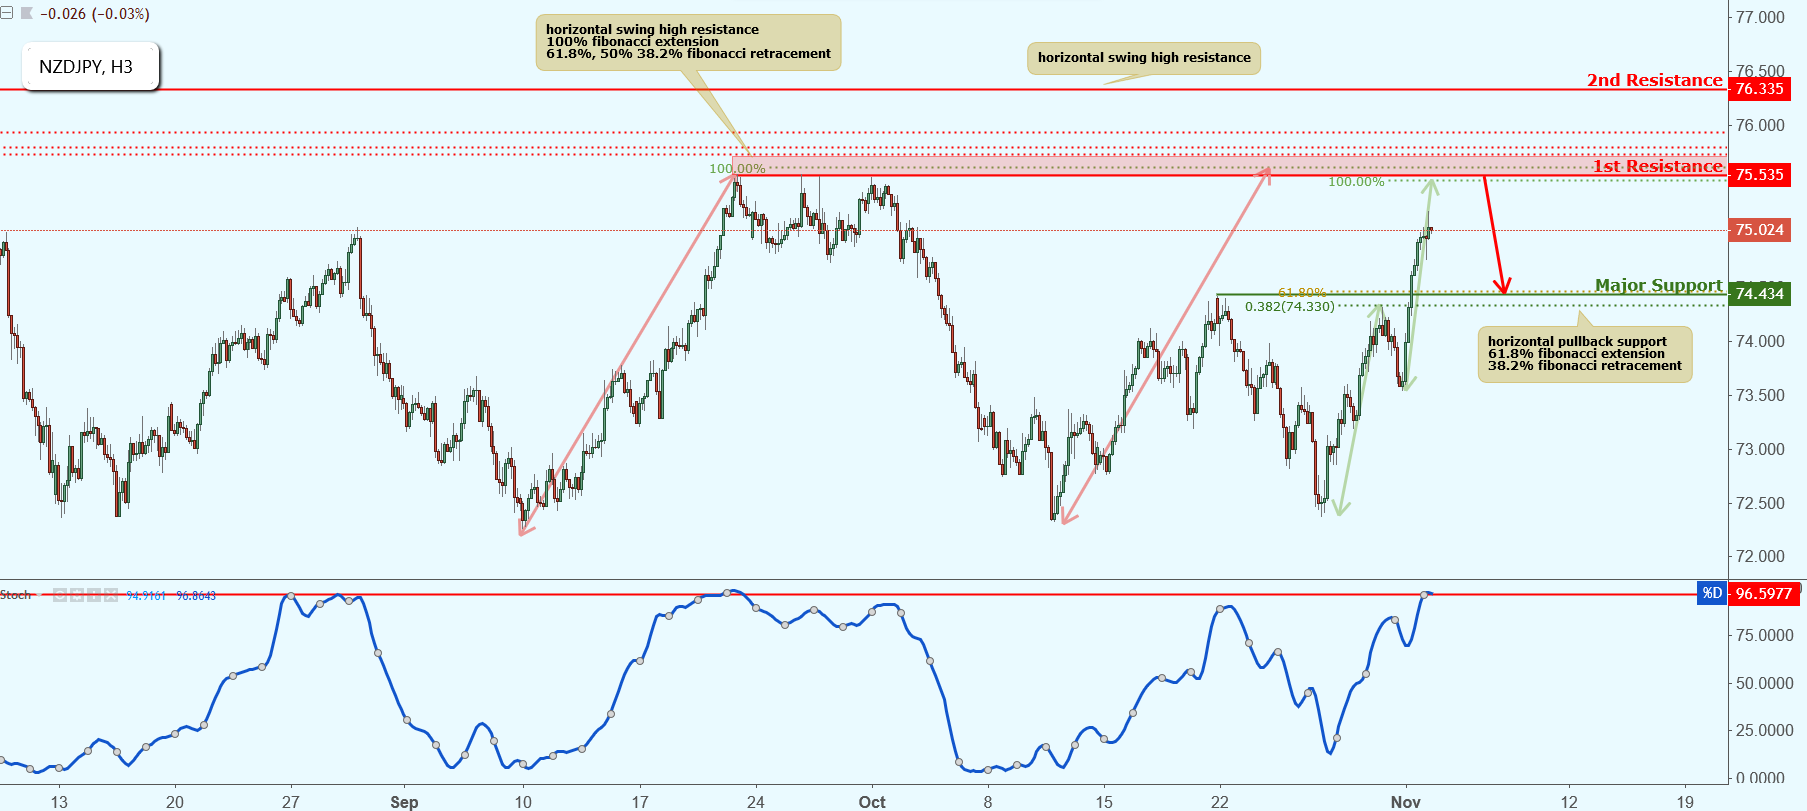Click green 100.00% label near September high
Screen dimensions: 1807x811
[x=737, y=168]
